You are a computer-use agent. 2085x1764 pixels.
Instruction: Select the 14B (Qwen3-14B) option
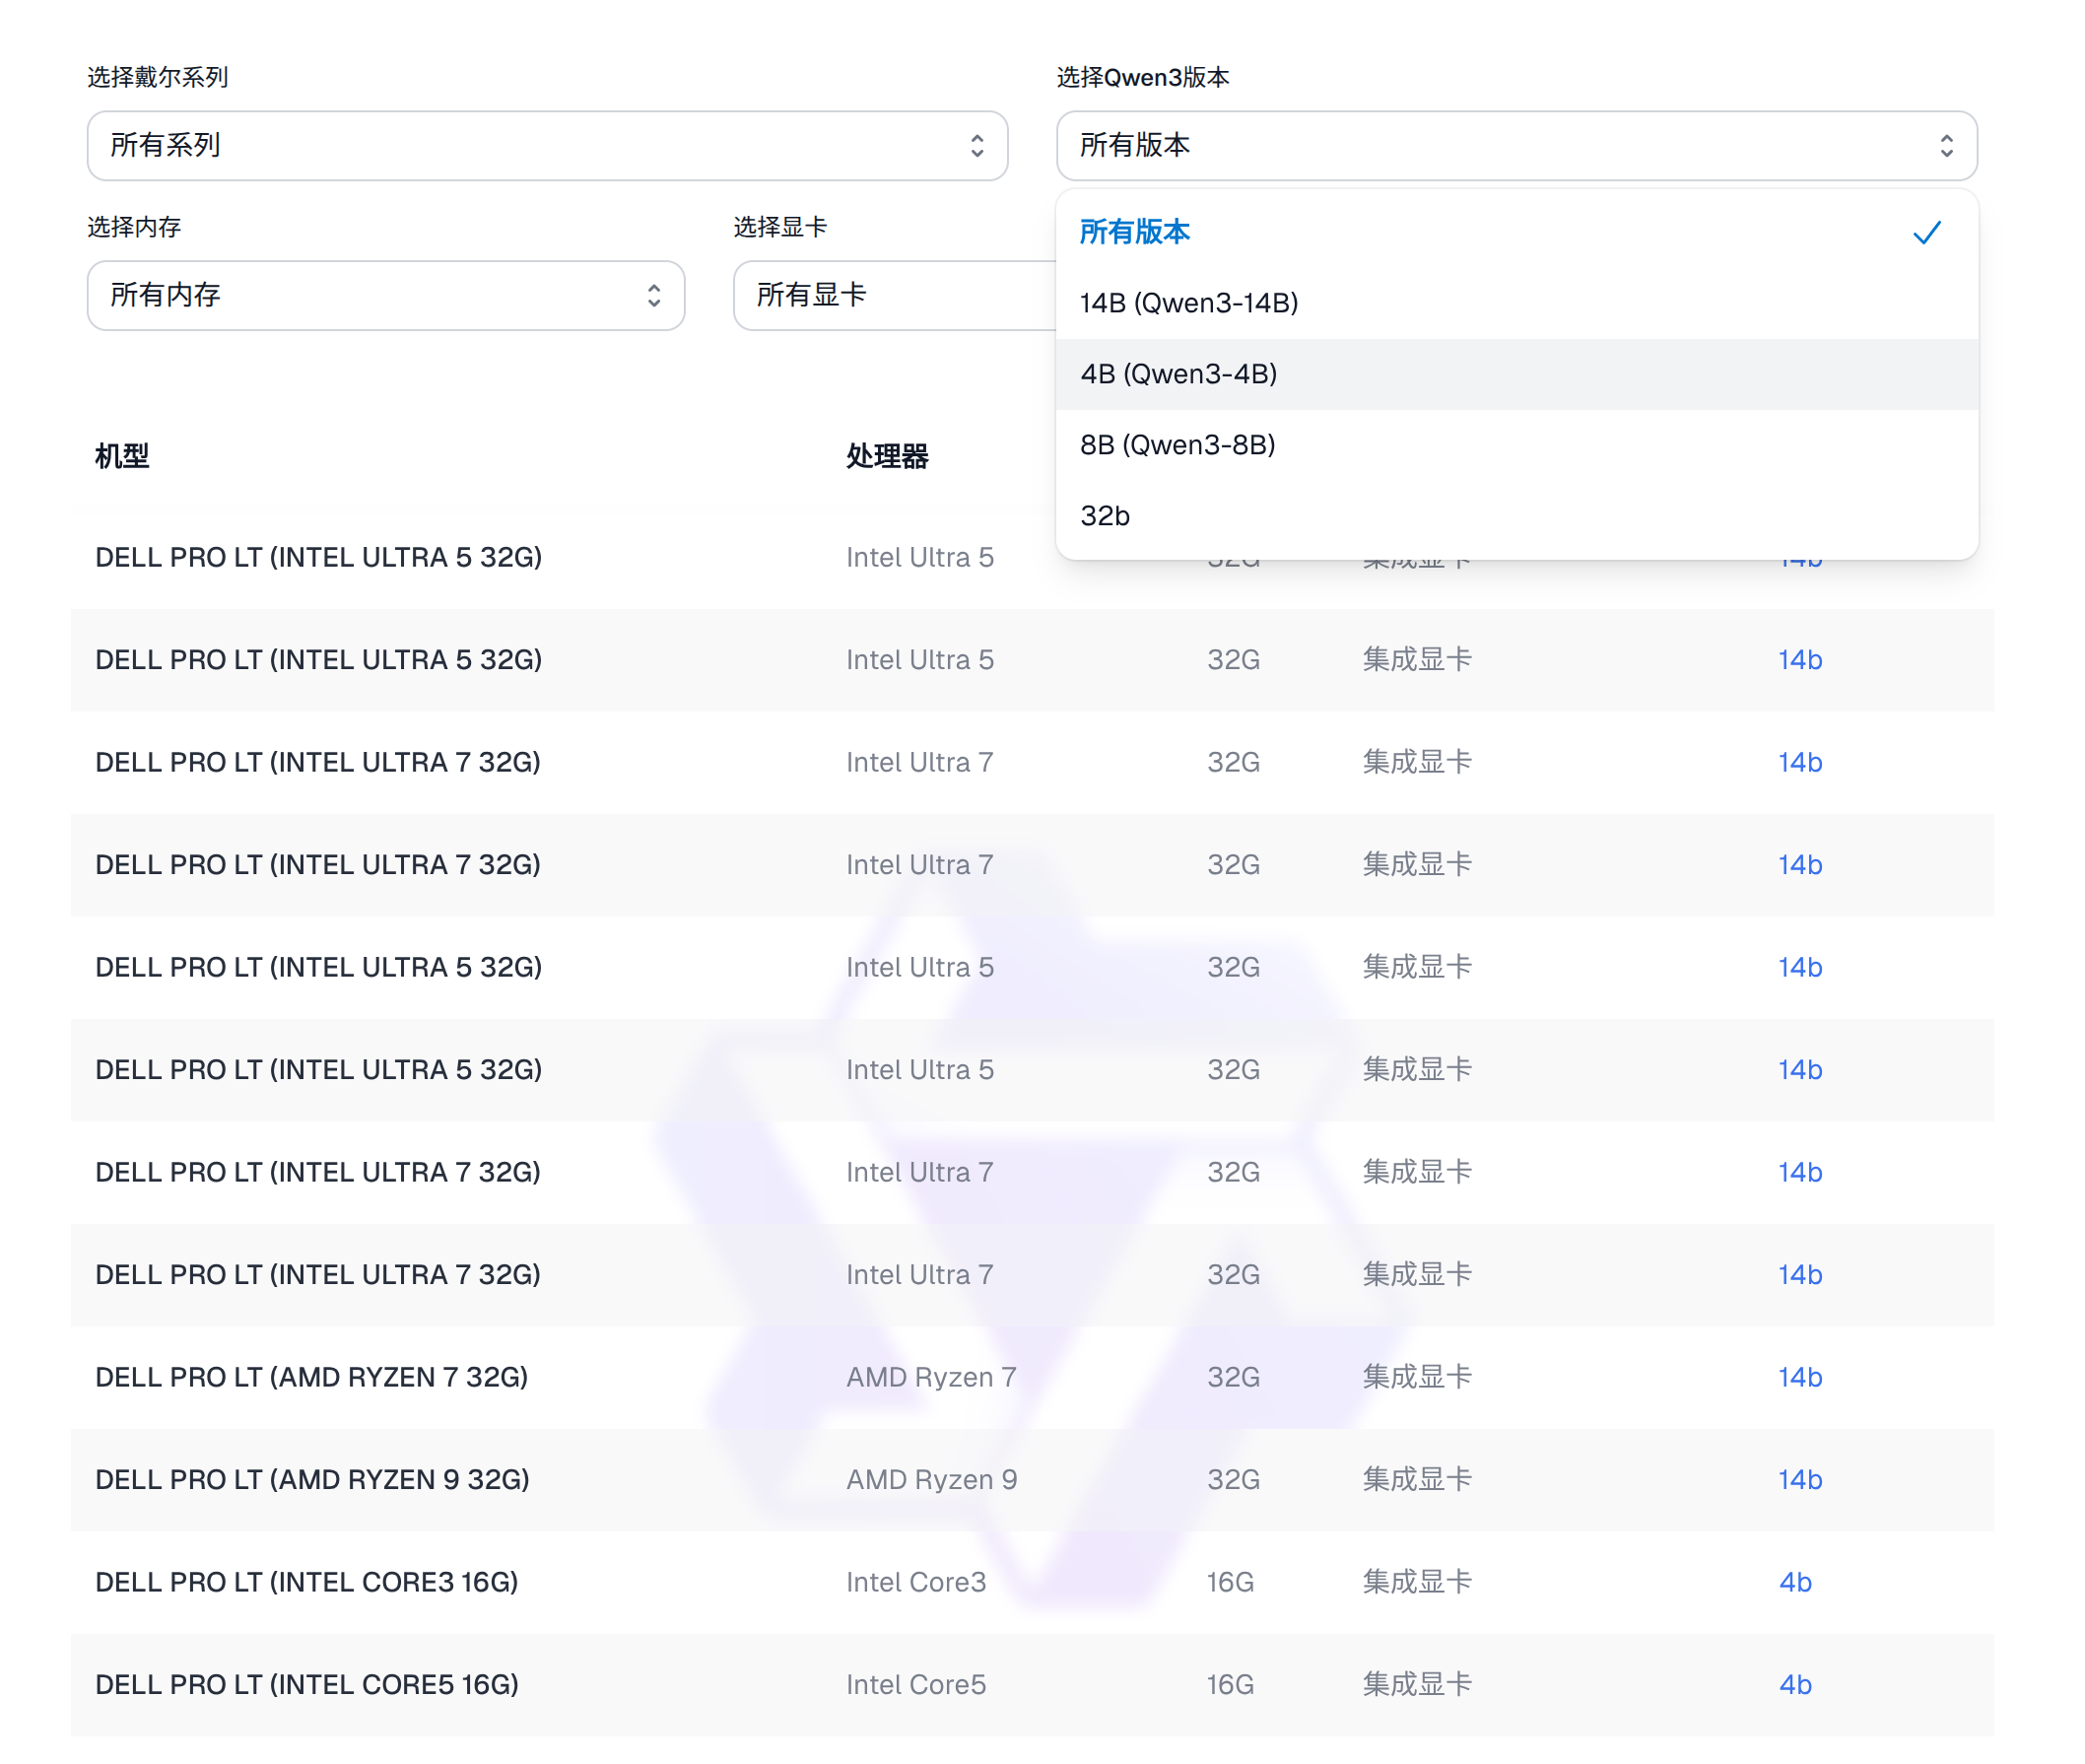(x=1188, y=303)
